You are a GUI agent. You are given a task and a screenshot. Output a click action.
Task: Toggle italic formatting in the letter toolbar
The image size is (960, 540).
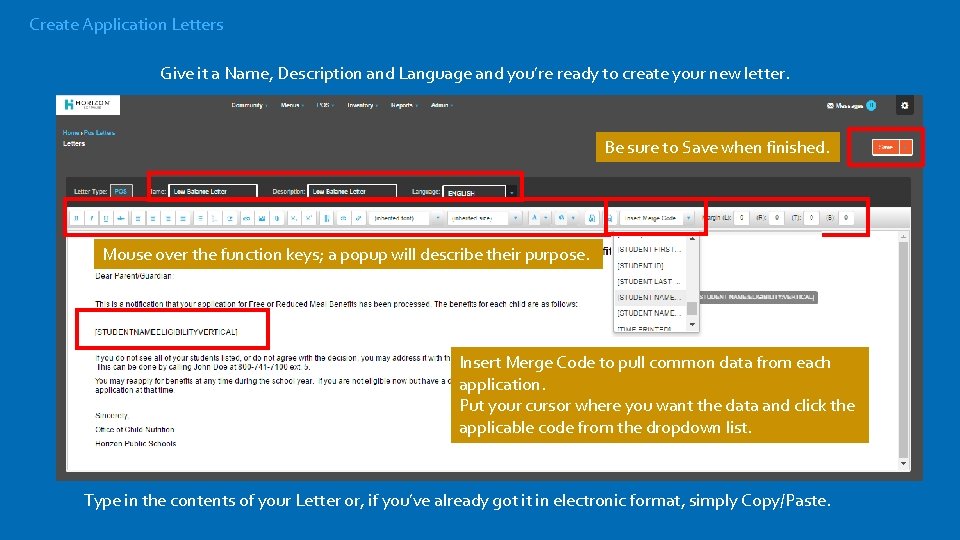click(x=92, y=218)
